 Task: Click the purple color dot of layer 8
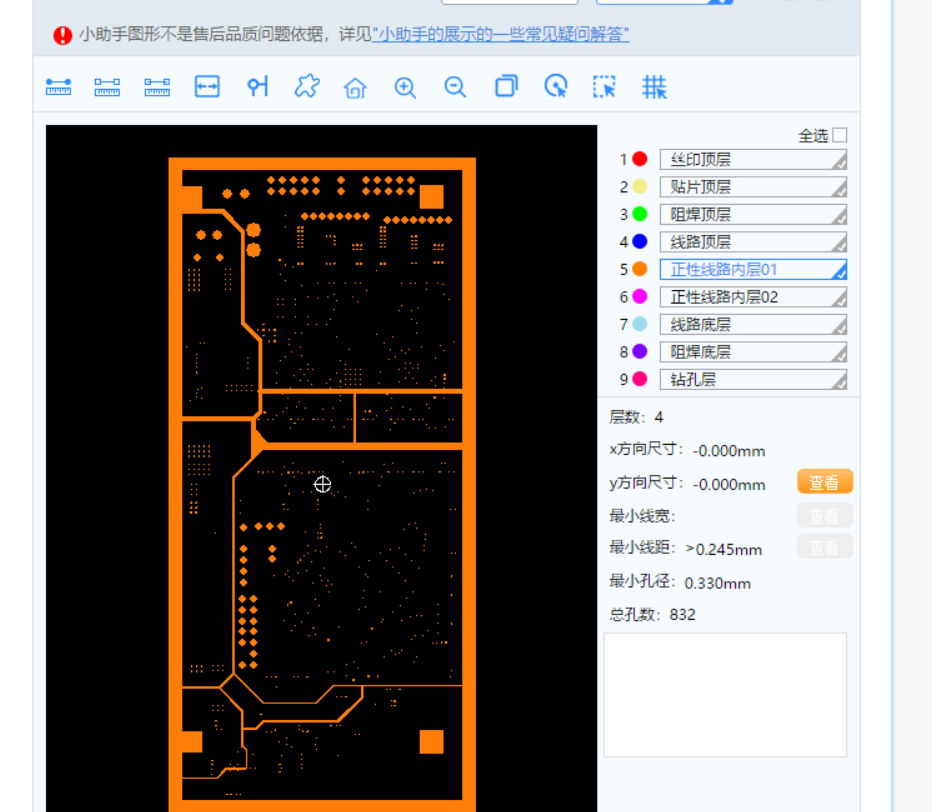[x=640, y=351]
